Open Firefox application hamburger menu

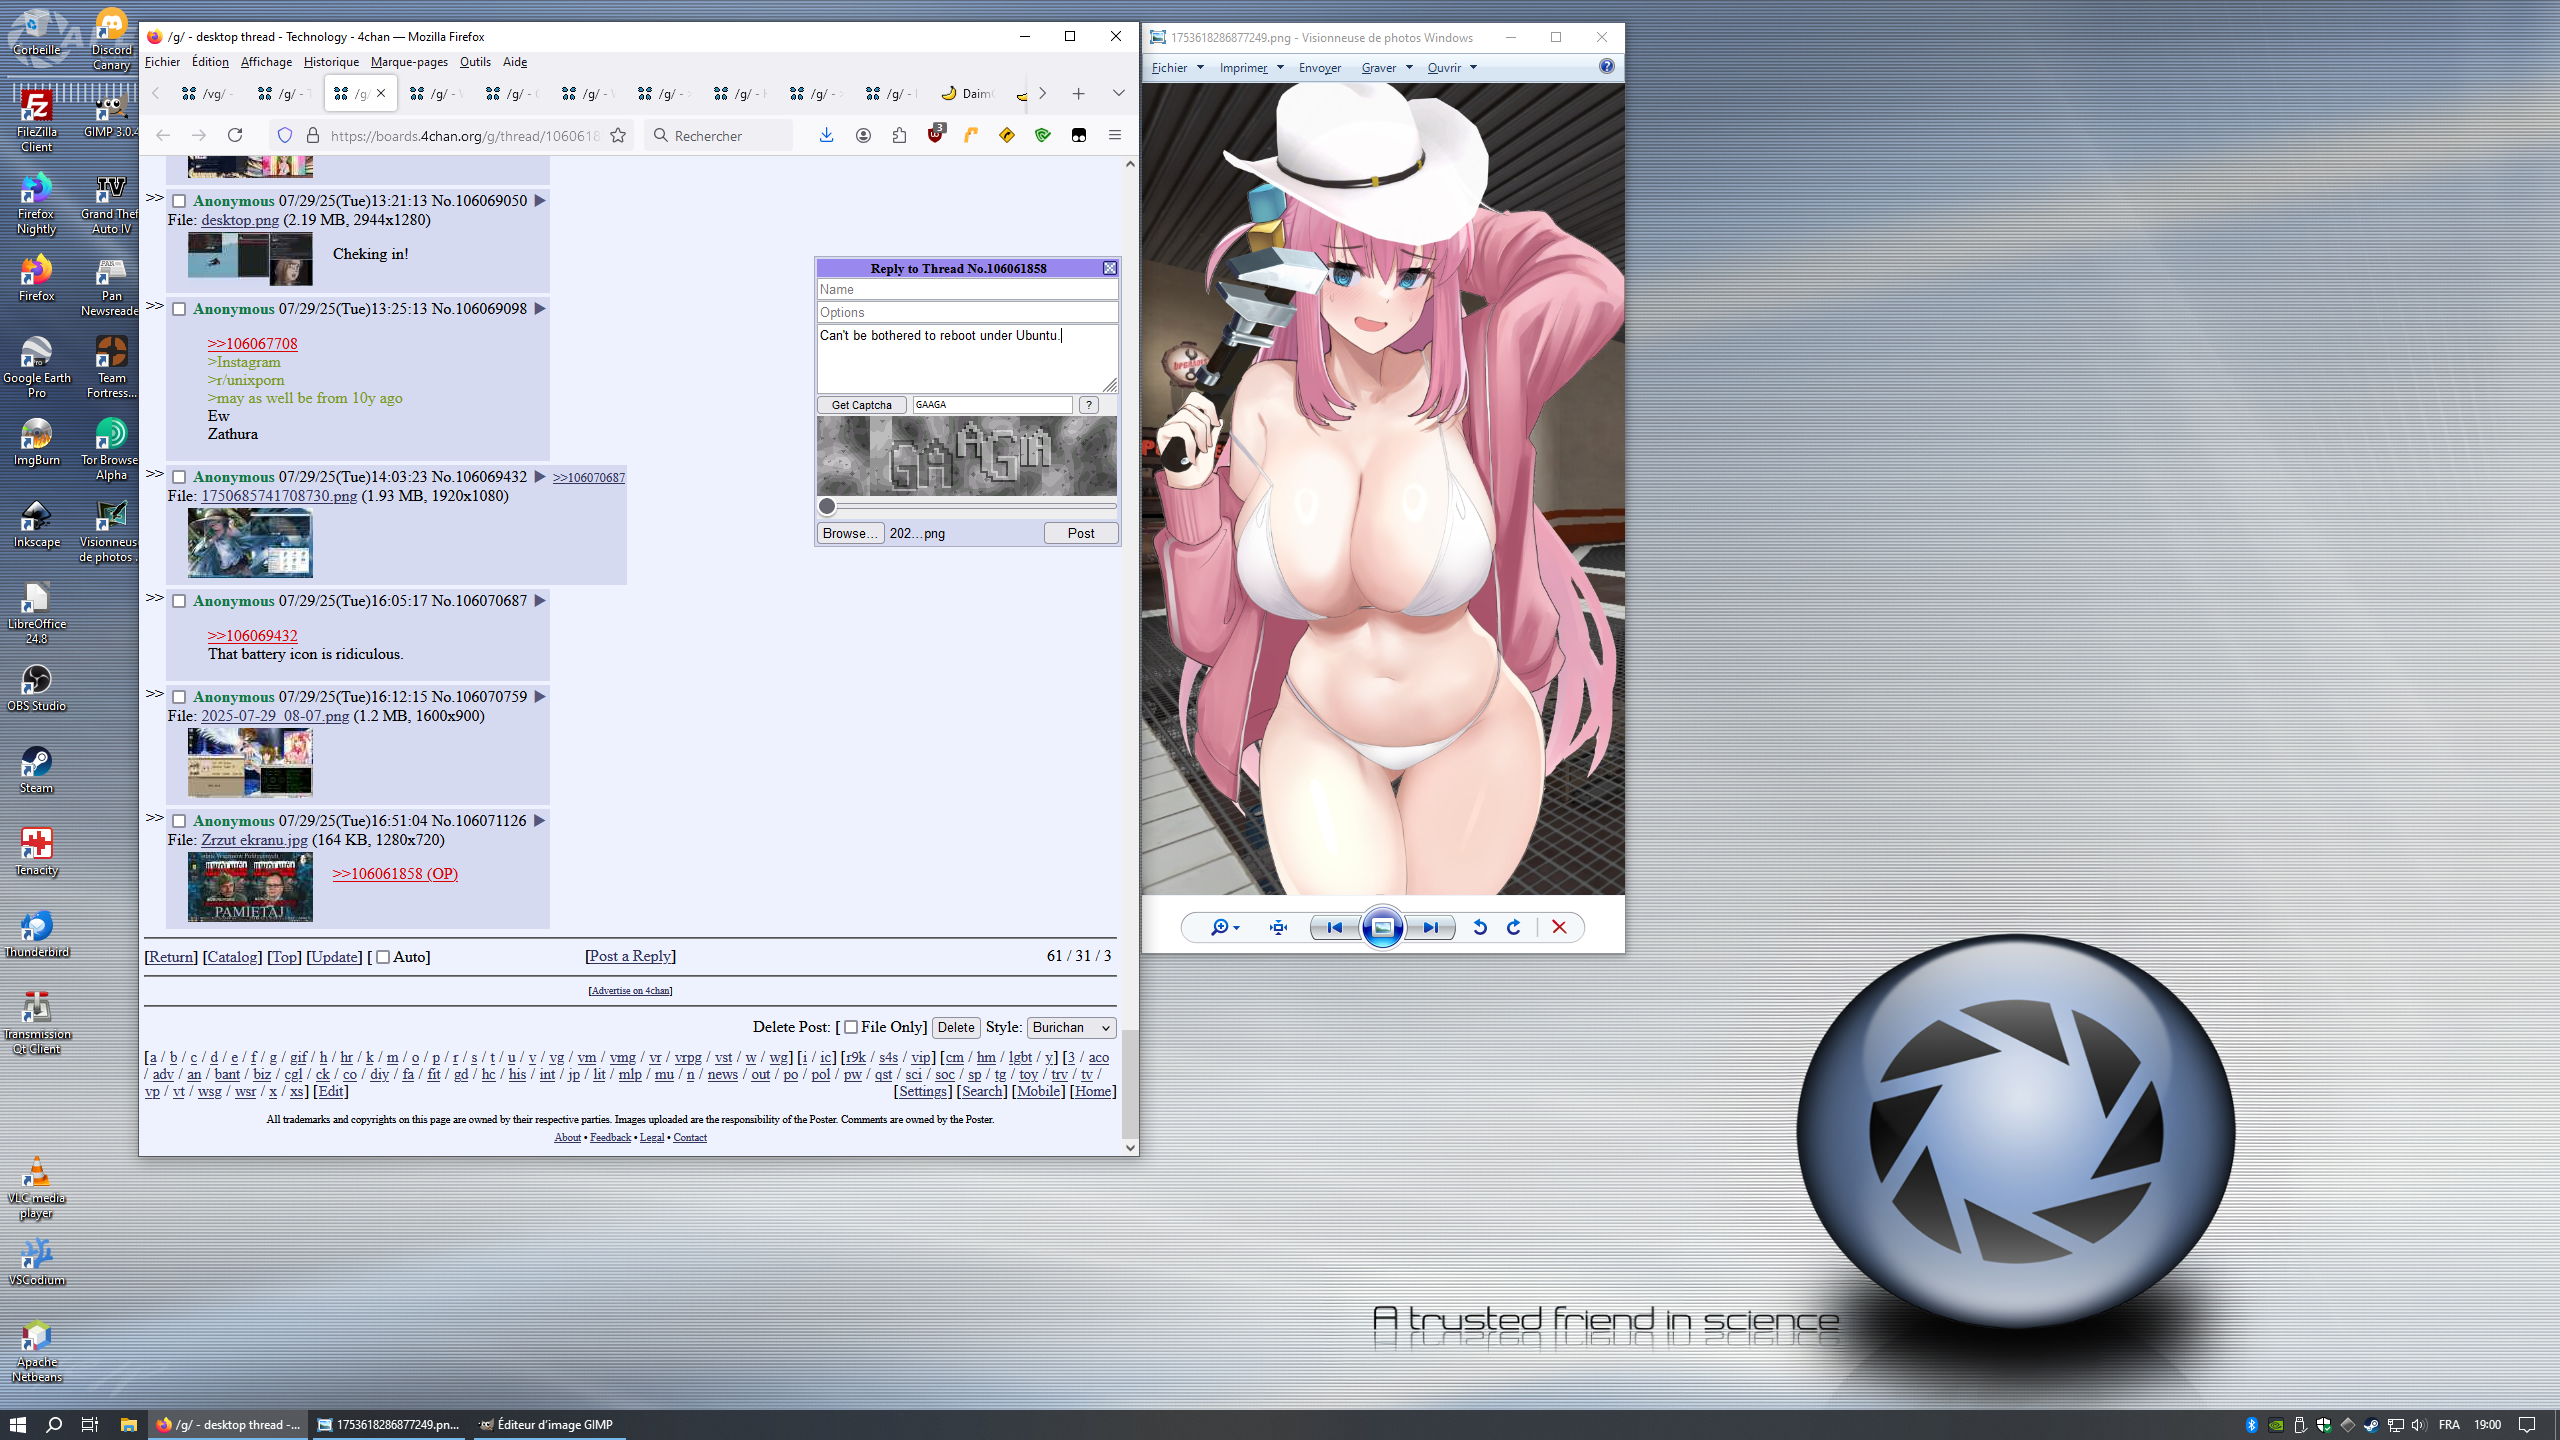[1115, 135]
